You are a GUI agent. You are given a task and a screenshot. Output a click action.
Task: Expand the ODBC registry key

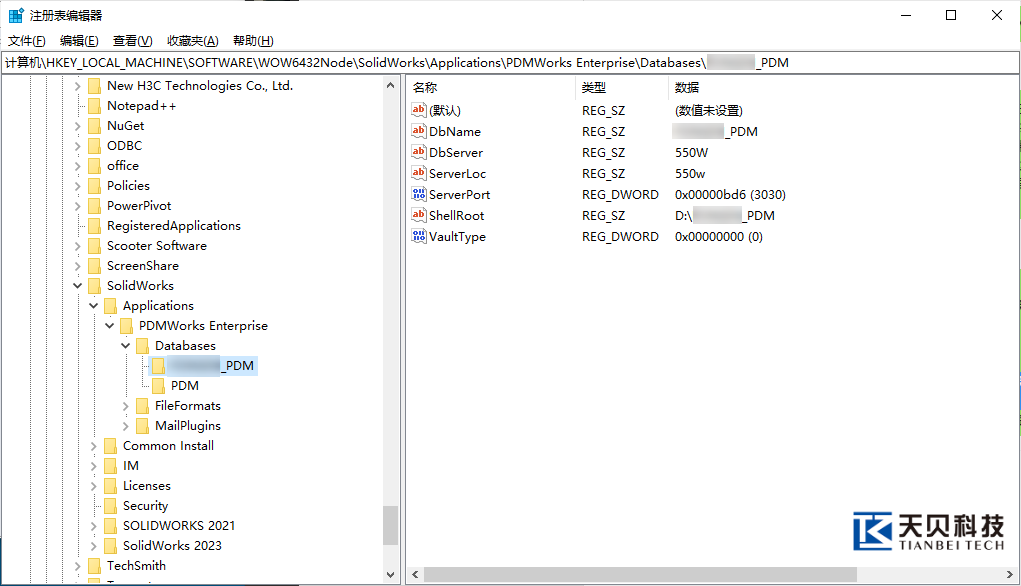click(x=78, y=146)
